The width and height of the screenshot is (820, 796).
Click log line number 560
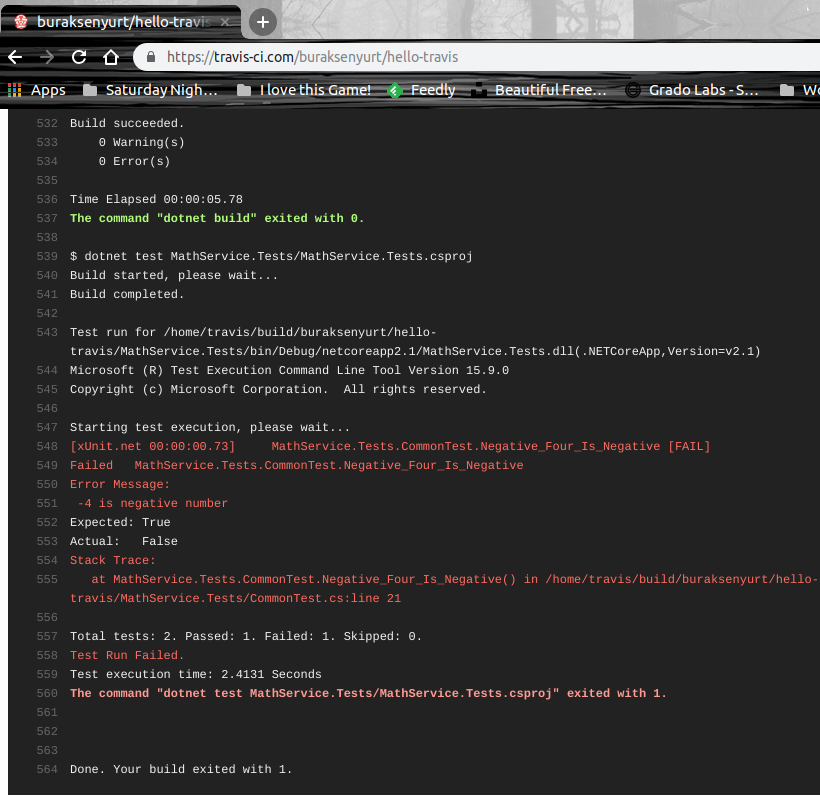click(47, 693)
